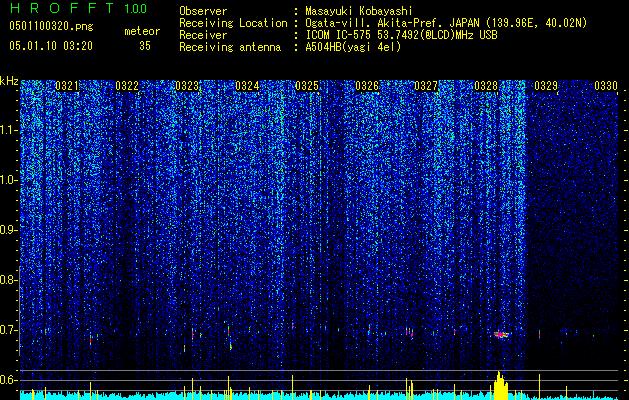The width and height of the screenshot is (629, 400).
Task: Click the 0327 time marker
Action: [426, 85]
